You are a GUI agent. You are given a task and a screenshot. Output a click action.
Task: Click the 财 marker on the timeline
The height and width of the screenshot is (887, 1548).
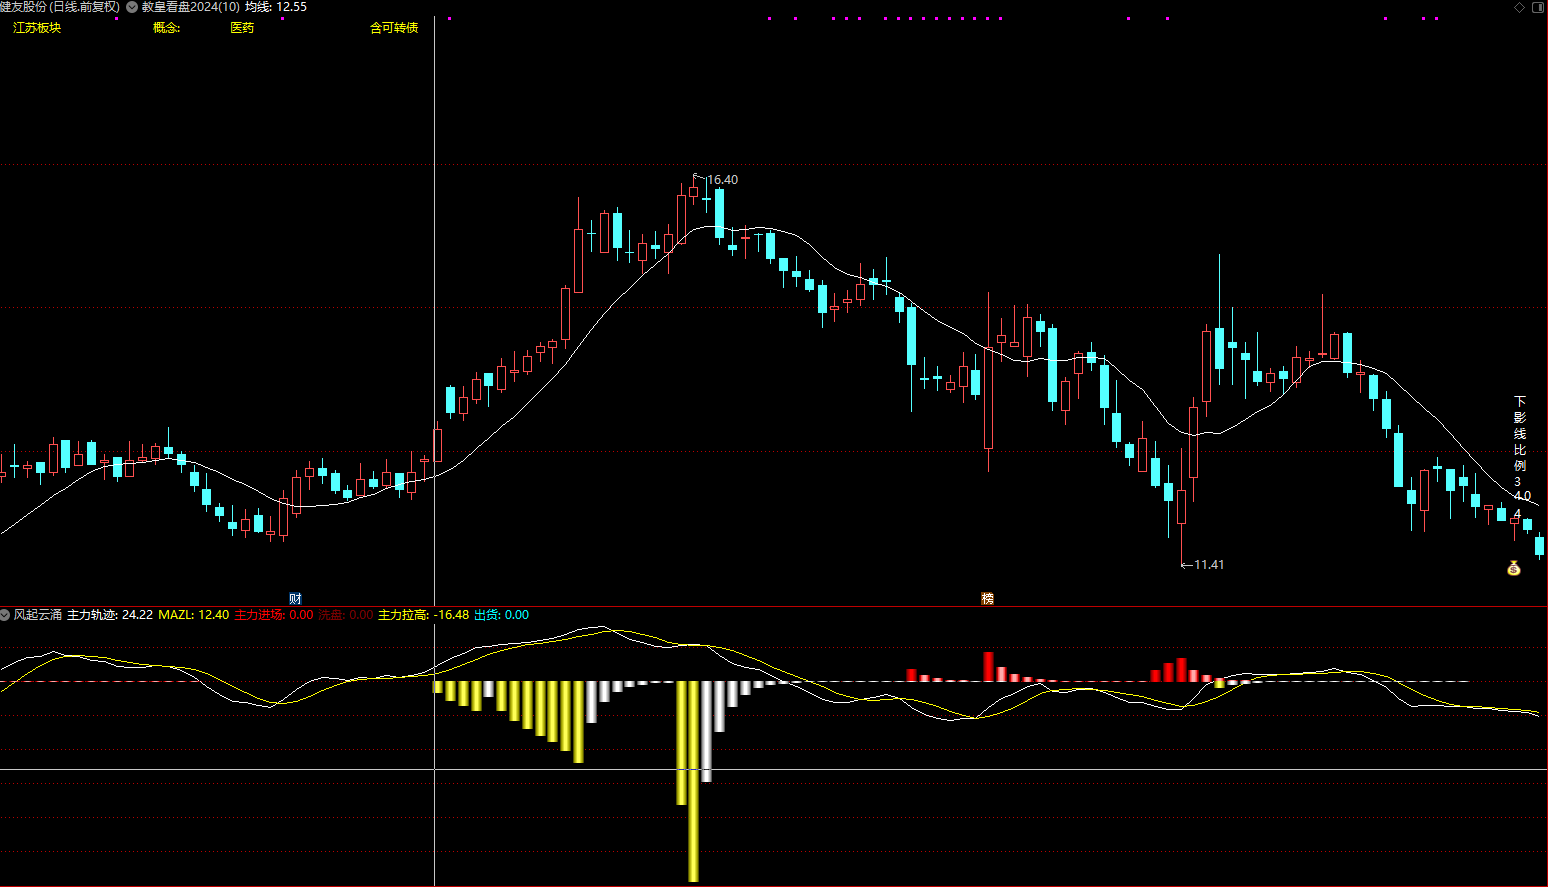click(295, 599)
